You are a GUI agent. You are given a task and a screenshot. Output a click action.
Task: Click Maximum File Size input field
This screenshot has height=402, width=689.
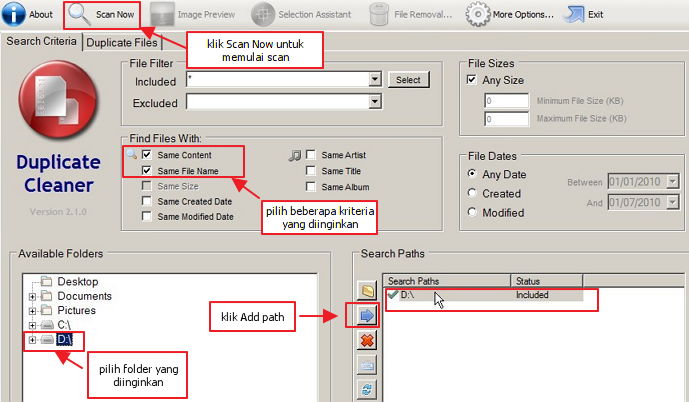[x=507, y=119]
